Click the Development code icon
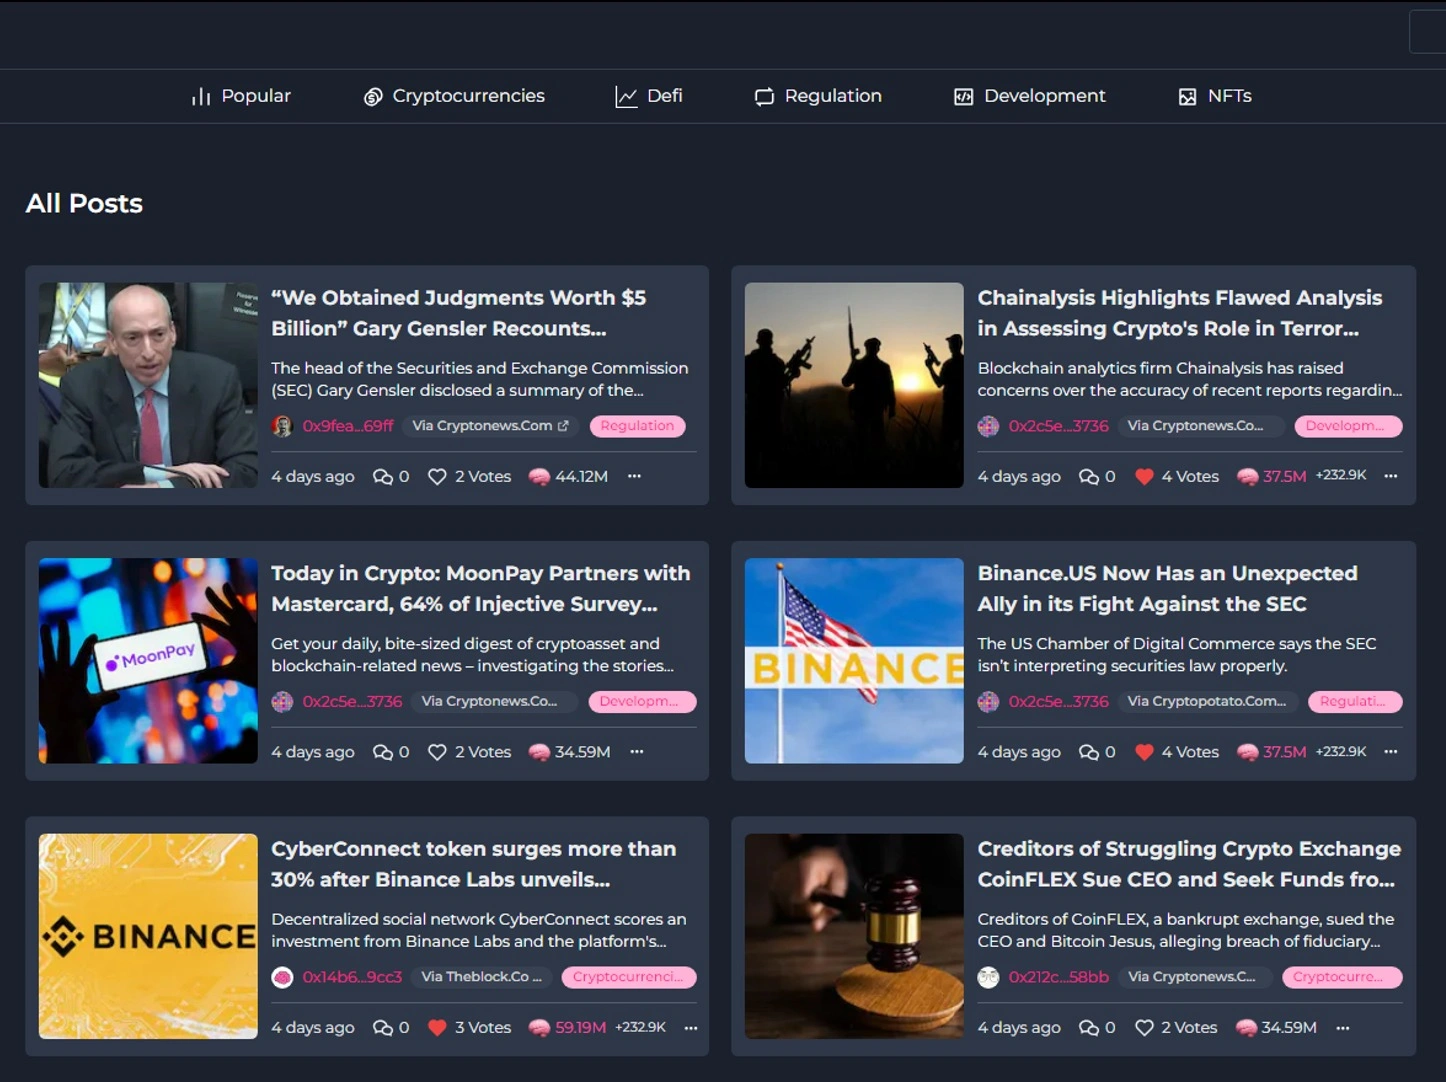1446x1082 pixels. point(964,97)
